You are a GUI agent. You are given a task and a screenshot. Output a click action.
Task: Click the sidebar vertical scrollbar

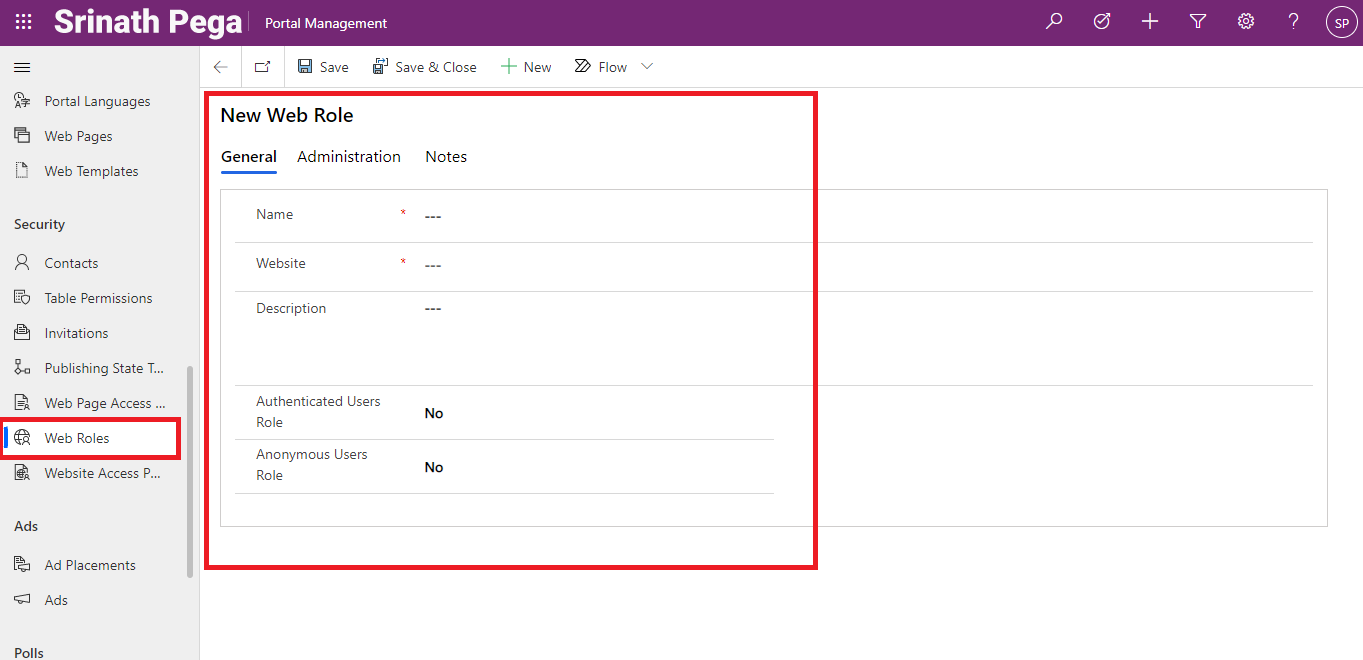pos(190,470)
